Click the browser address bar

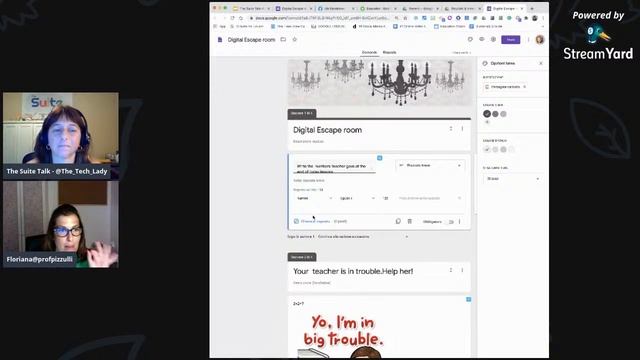pos(322,18)
